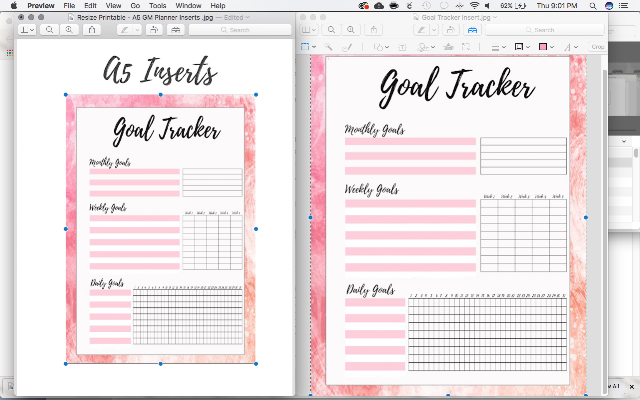The height and width of the screenshot is (400, 640).
Task: Click Search field in Goal Tracker window
Action: [544, 30]
